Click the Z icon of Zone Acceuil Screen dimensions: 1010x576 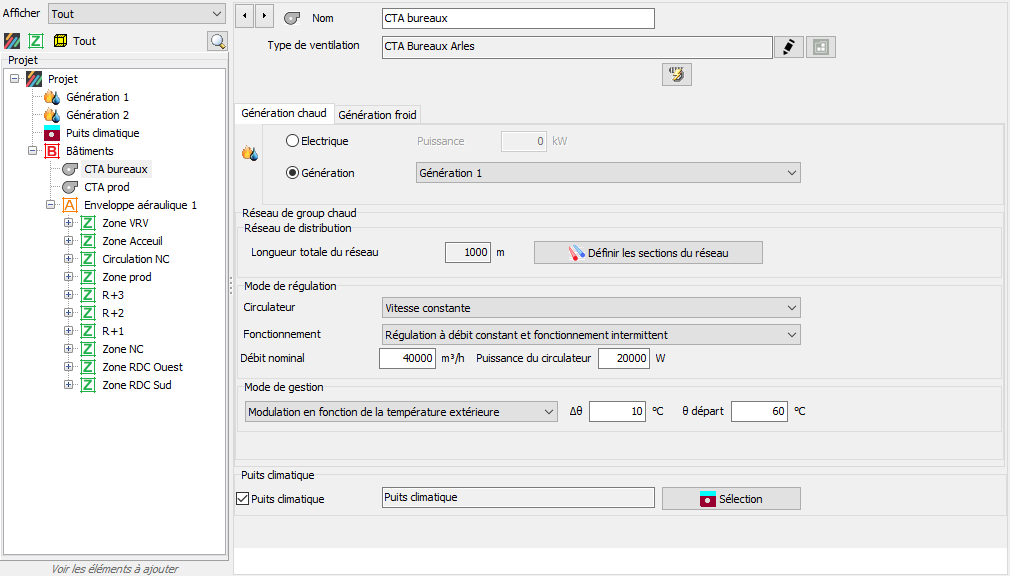coord(88,242)
